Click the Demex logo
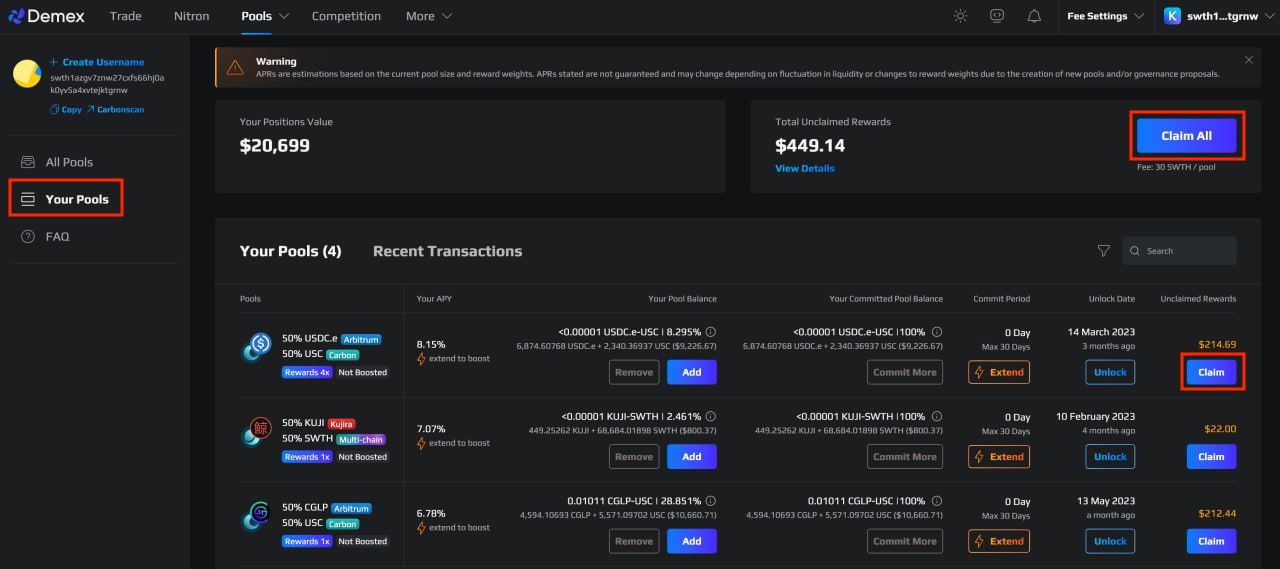Screen dimensions: 1280x569 [x=46, y=16]
